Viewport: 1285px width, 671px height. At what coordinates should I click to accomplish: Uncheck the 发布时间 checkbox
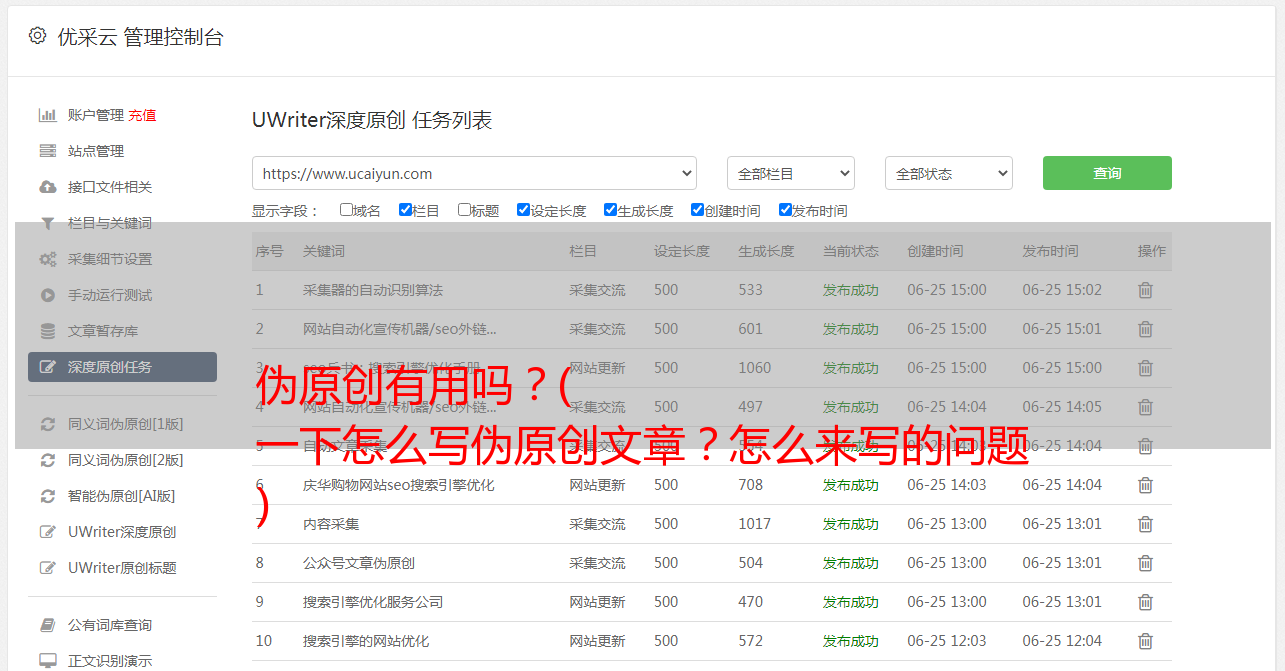point(785,210)
